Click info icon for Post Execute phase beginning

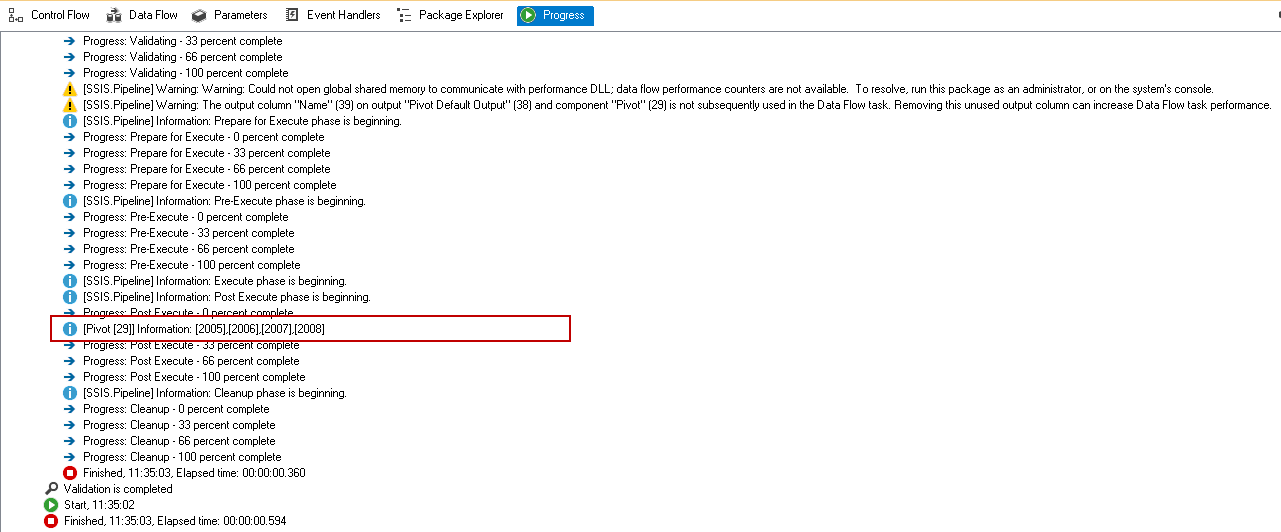pyautogui.click(x=70, y=297)
